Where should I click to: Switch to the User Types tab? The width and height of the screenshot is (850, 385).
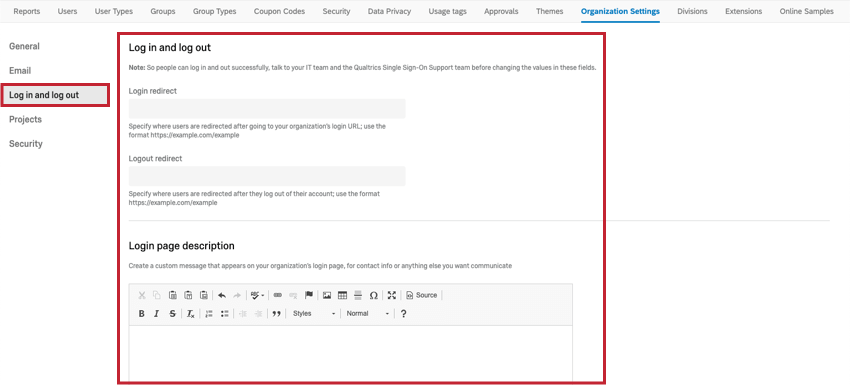114,11
